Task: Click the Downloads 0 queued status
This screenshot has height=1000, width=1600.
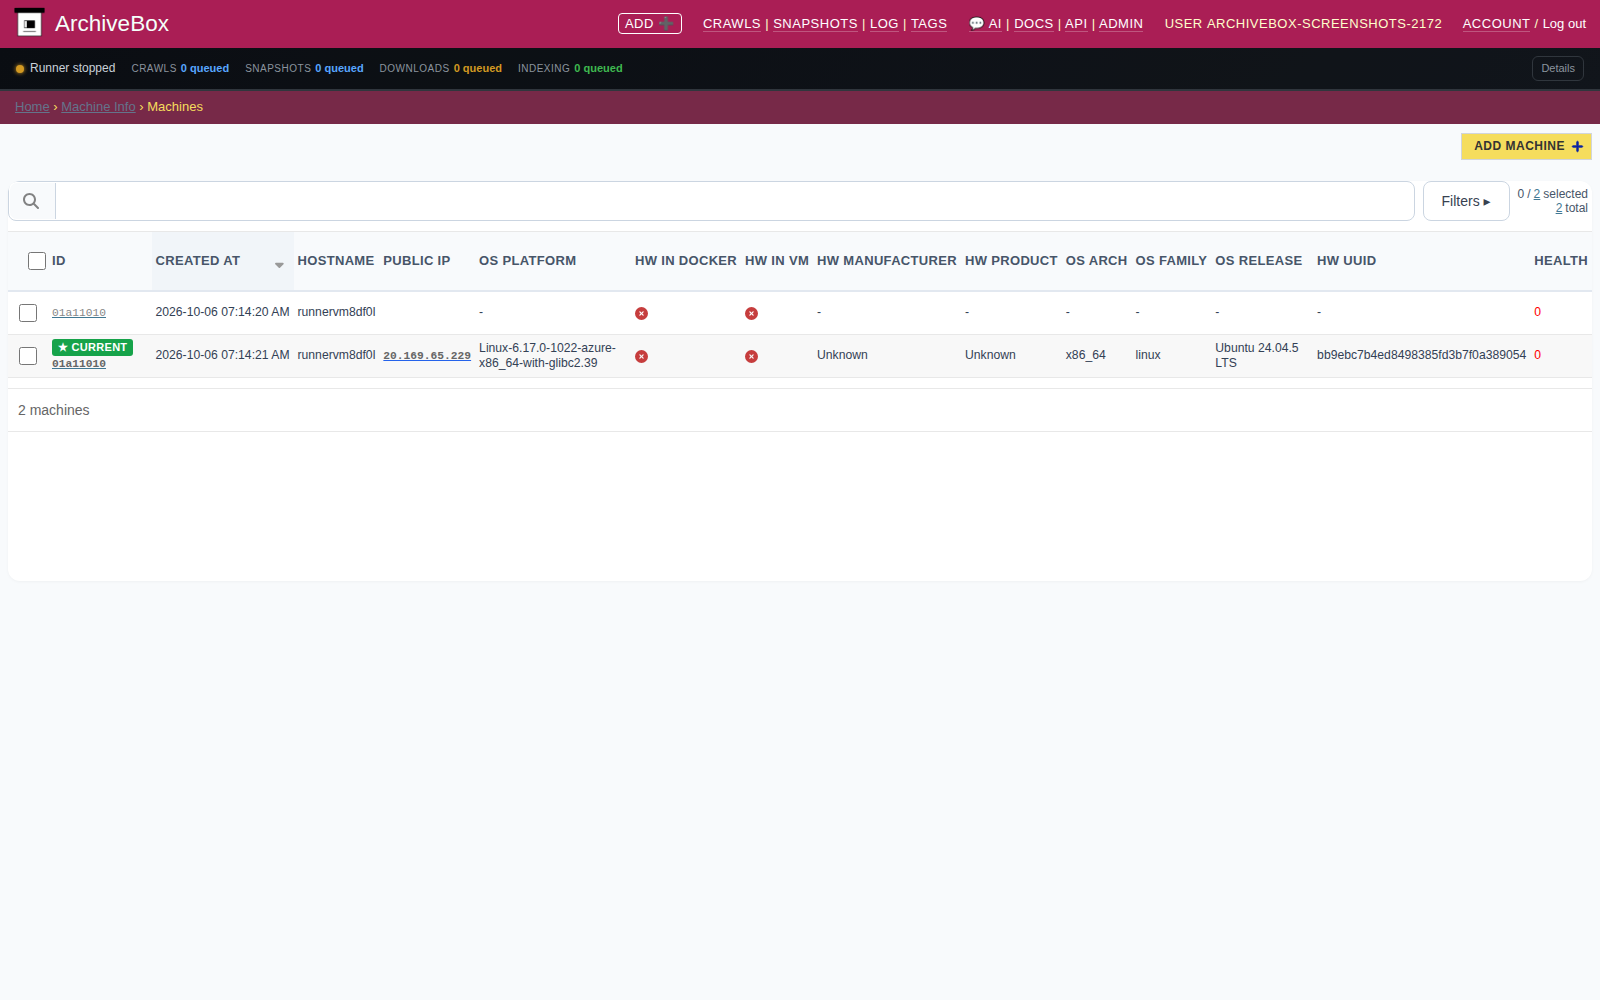Action: [440, 69]
